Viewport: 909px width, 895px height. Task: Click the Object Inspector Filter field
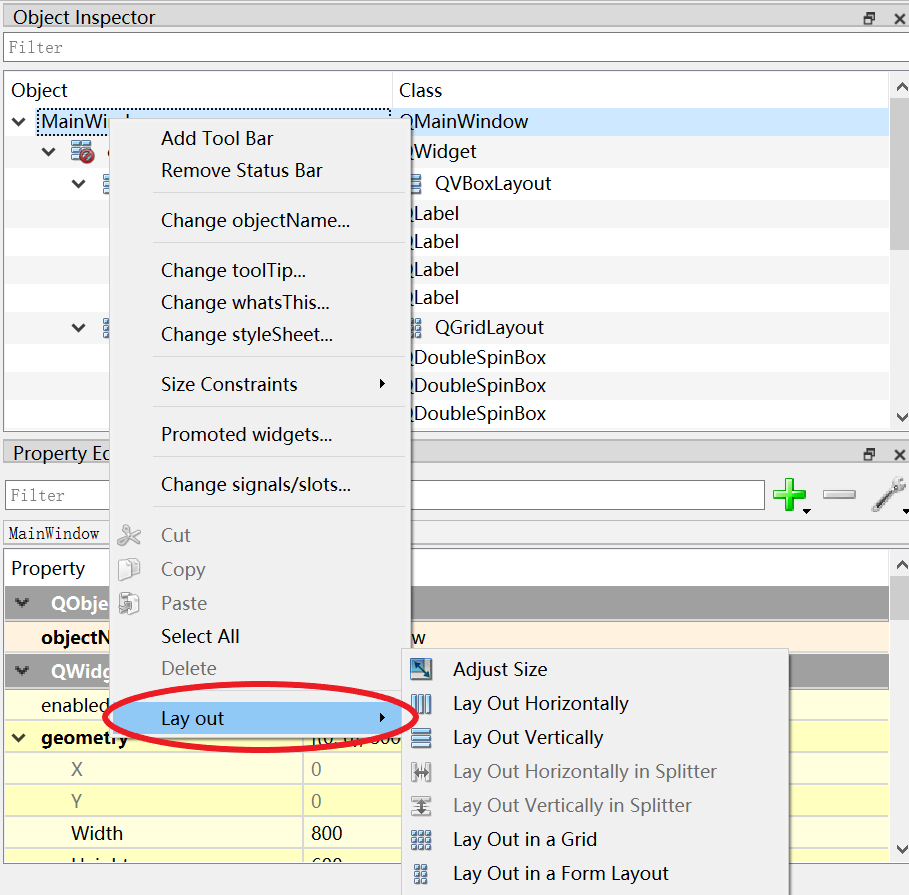click(456, 47)
